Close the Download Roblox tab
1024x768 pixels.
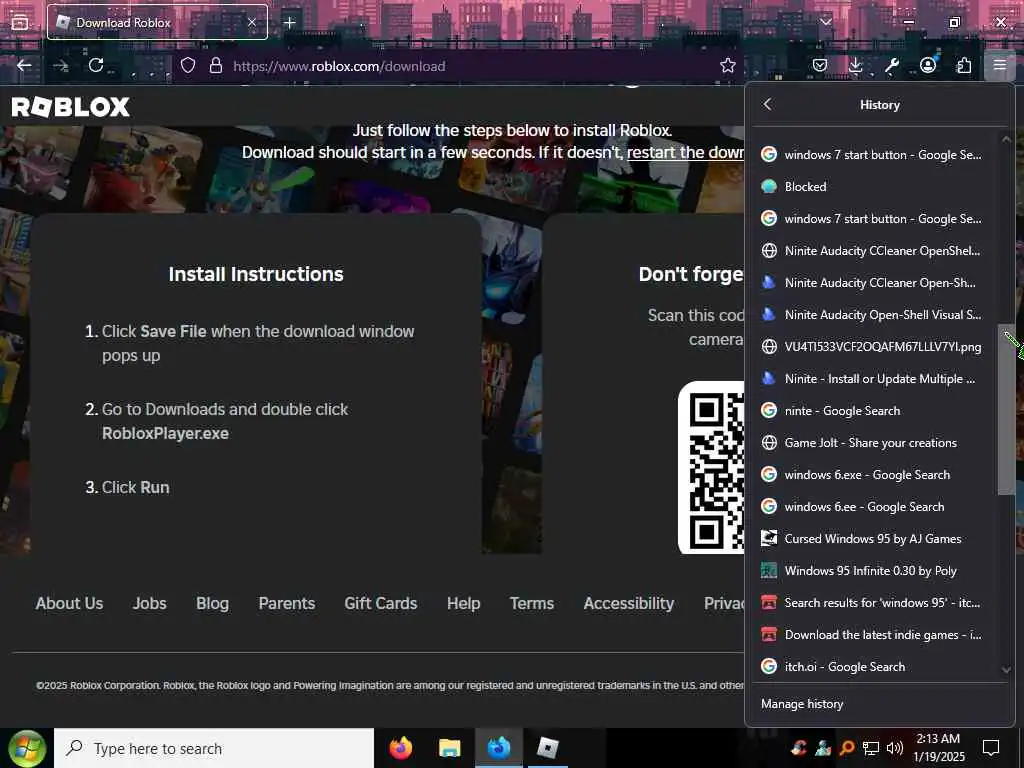click(251, 22)
